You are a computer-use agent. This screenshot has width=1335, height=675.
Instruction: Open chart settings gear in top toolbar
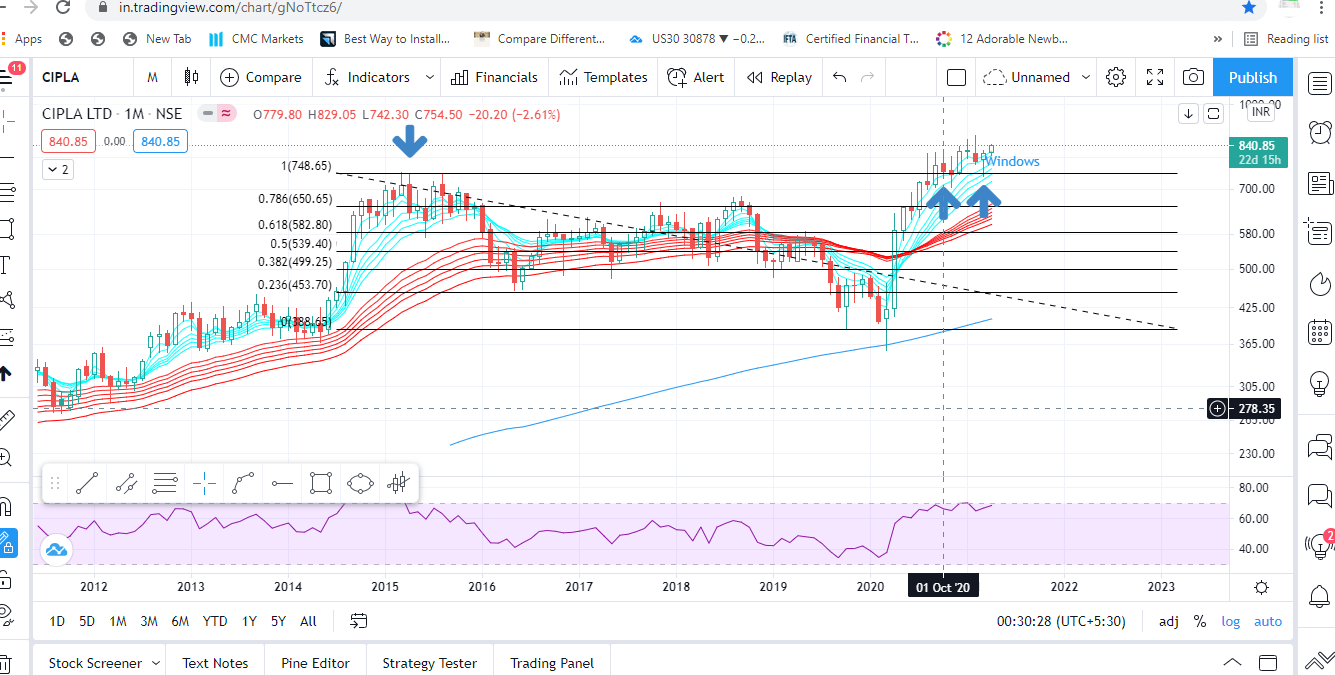pyautogui.click(x=1116, y=77)
